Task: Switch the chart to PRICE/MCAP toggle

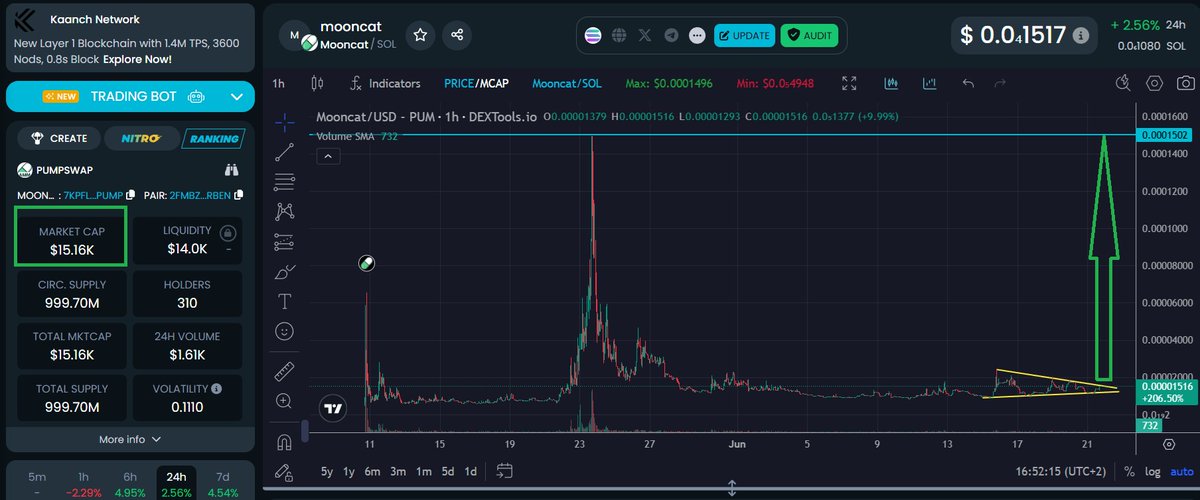Action: coord(478,84)
